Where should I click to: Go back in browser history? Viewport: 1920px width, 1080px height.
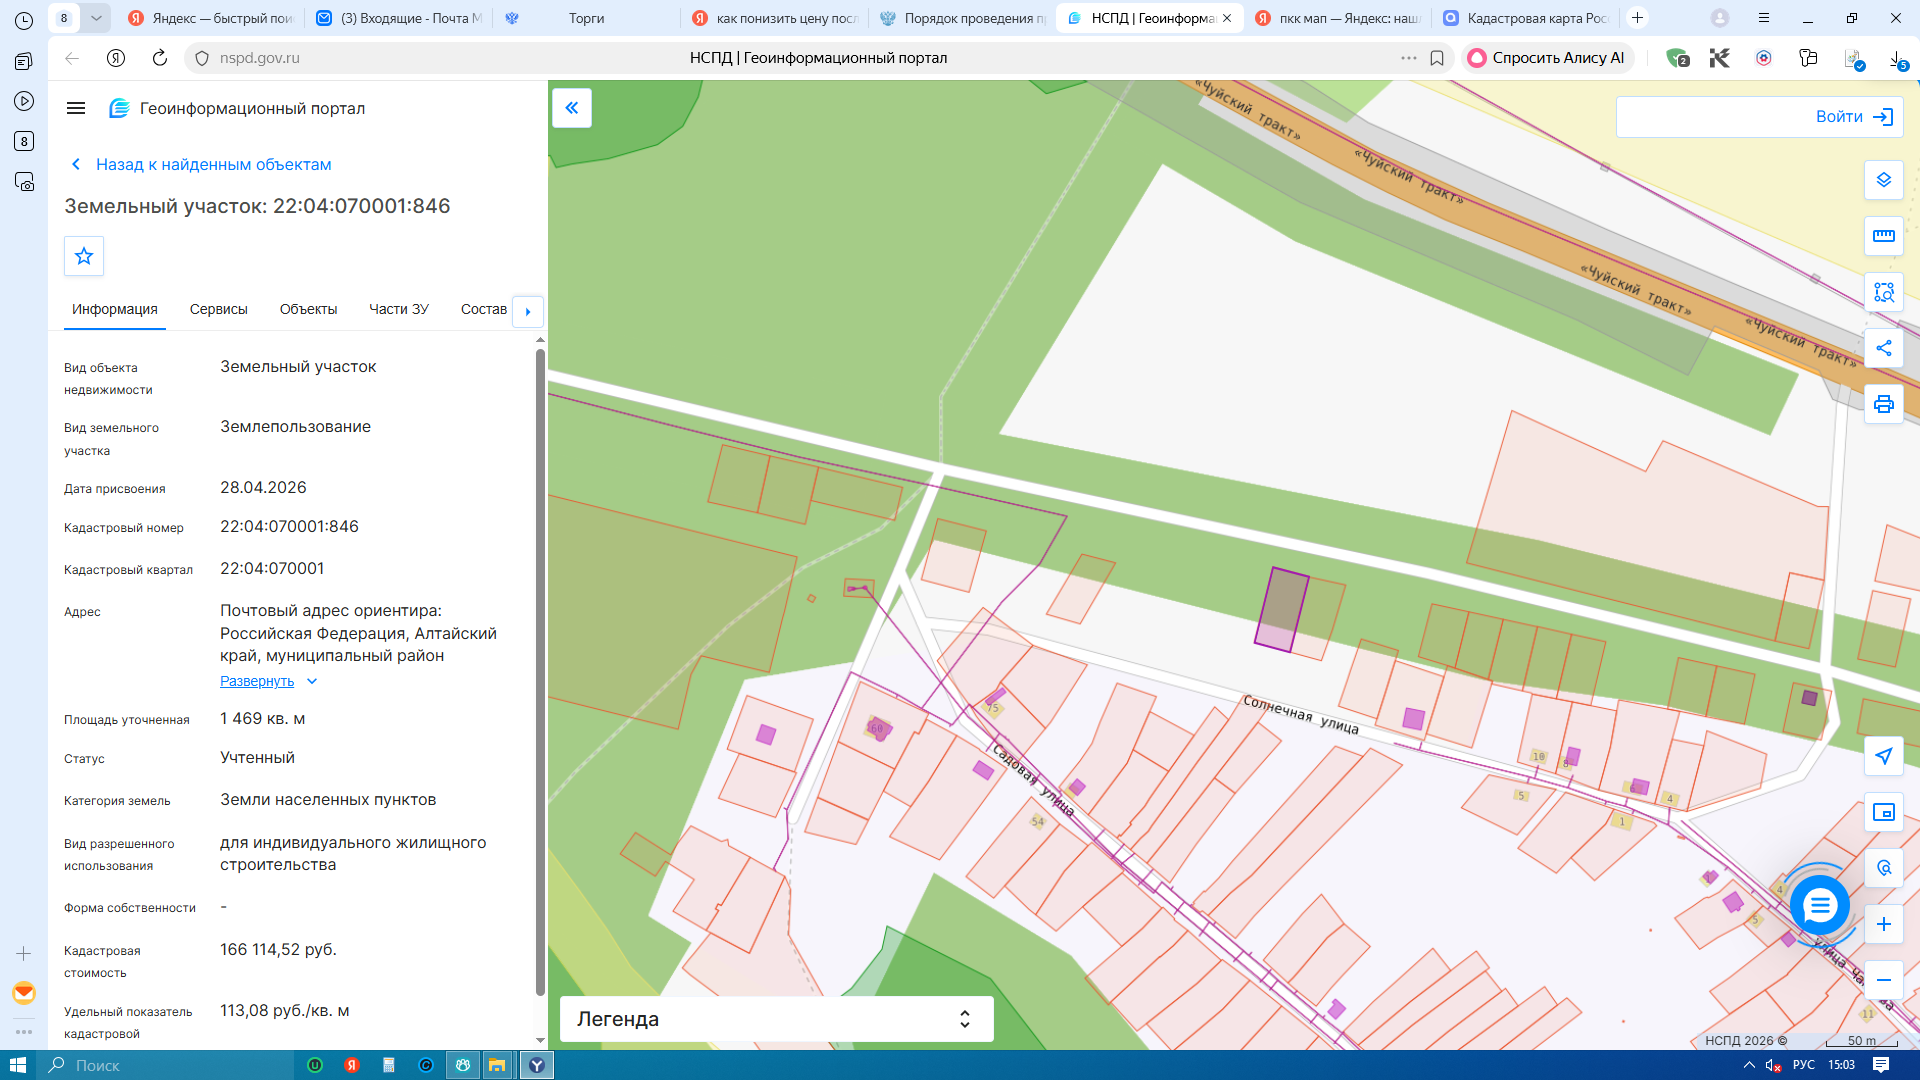point(72,58)
